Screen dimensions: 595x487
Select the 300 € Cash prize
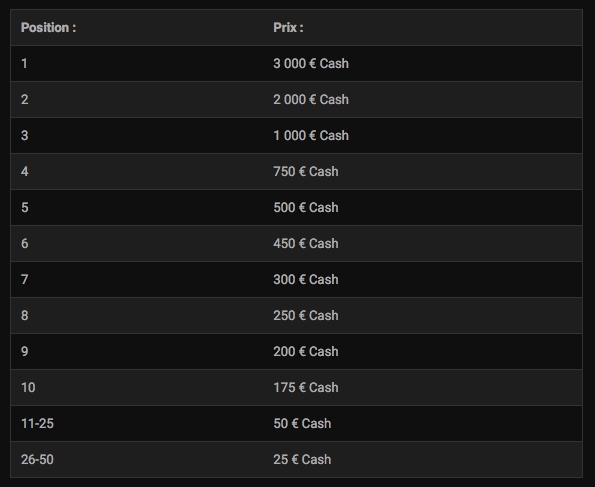[x=306, y=279]
